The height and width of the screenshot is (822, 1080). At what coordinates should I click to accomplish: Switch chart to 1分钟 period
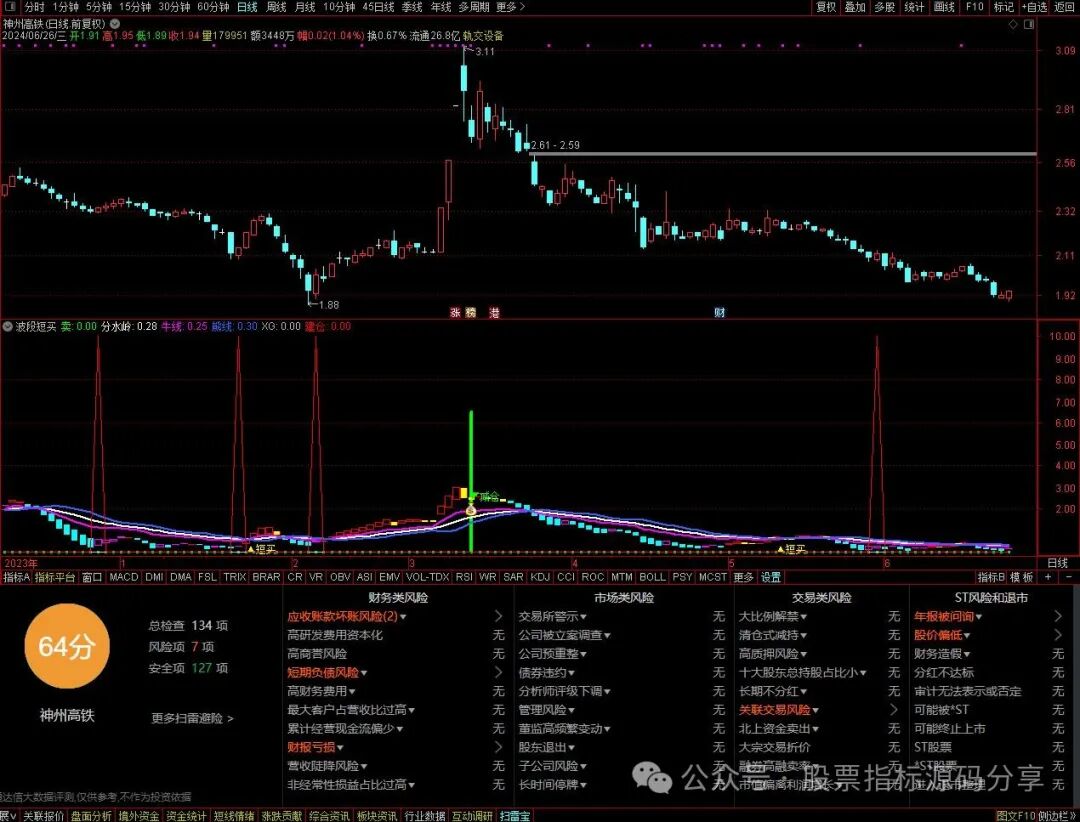click(65, 7)
